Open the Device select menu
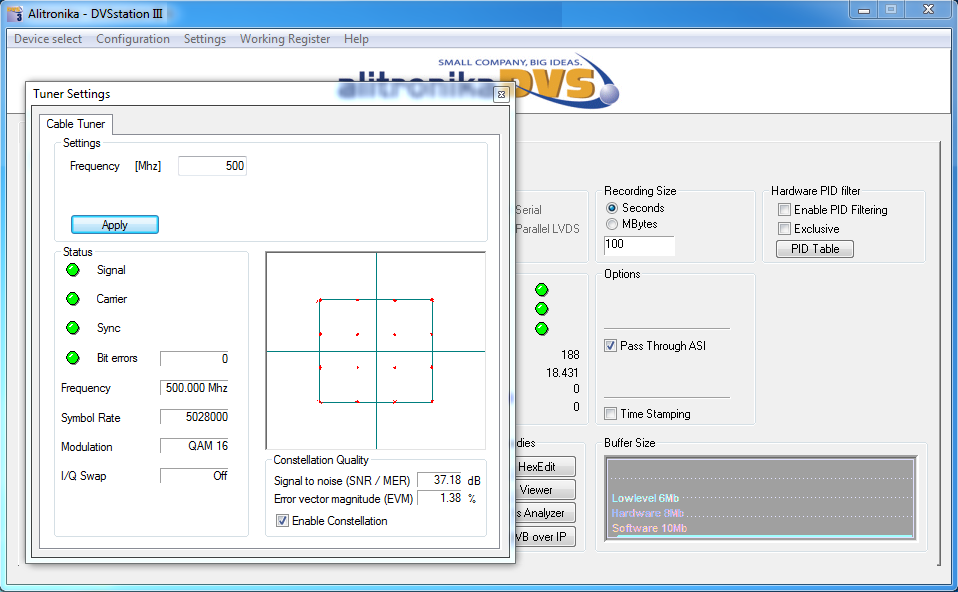This screenshot has height=592, width=958. (48, 39)
